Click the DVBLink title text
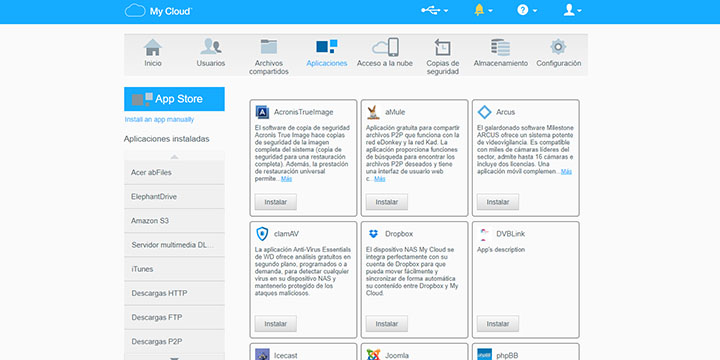Viewport: 720px width, 360px height. click(511, 234)
